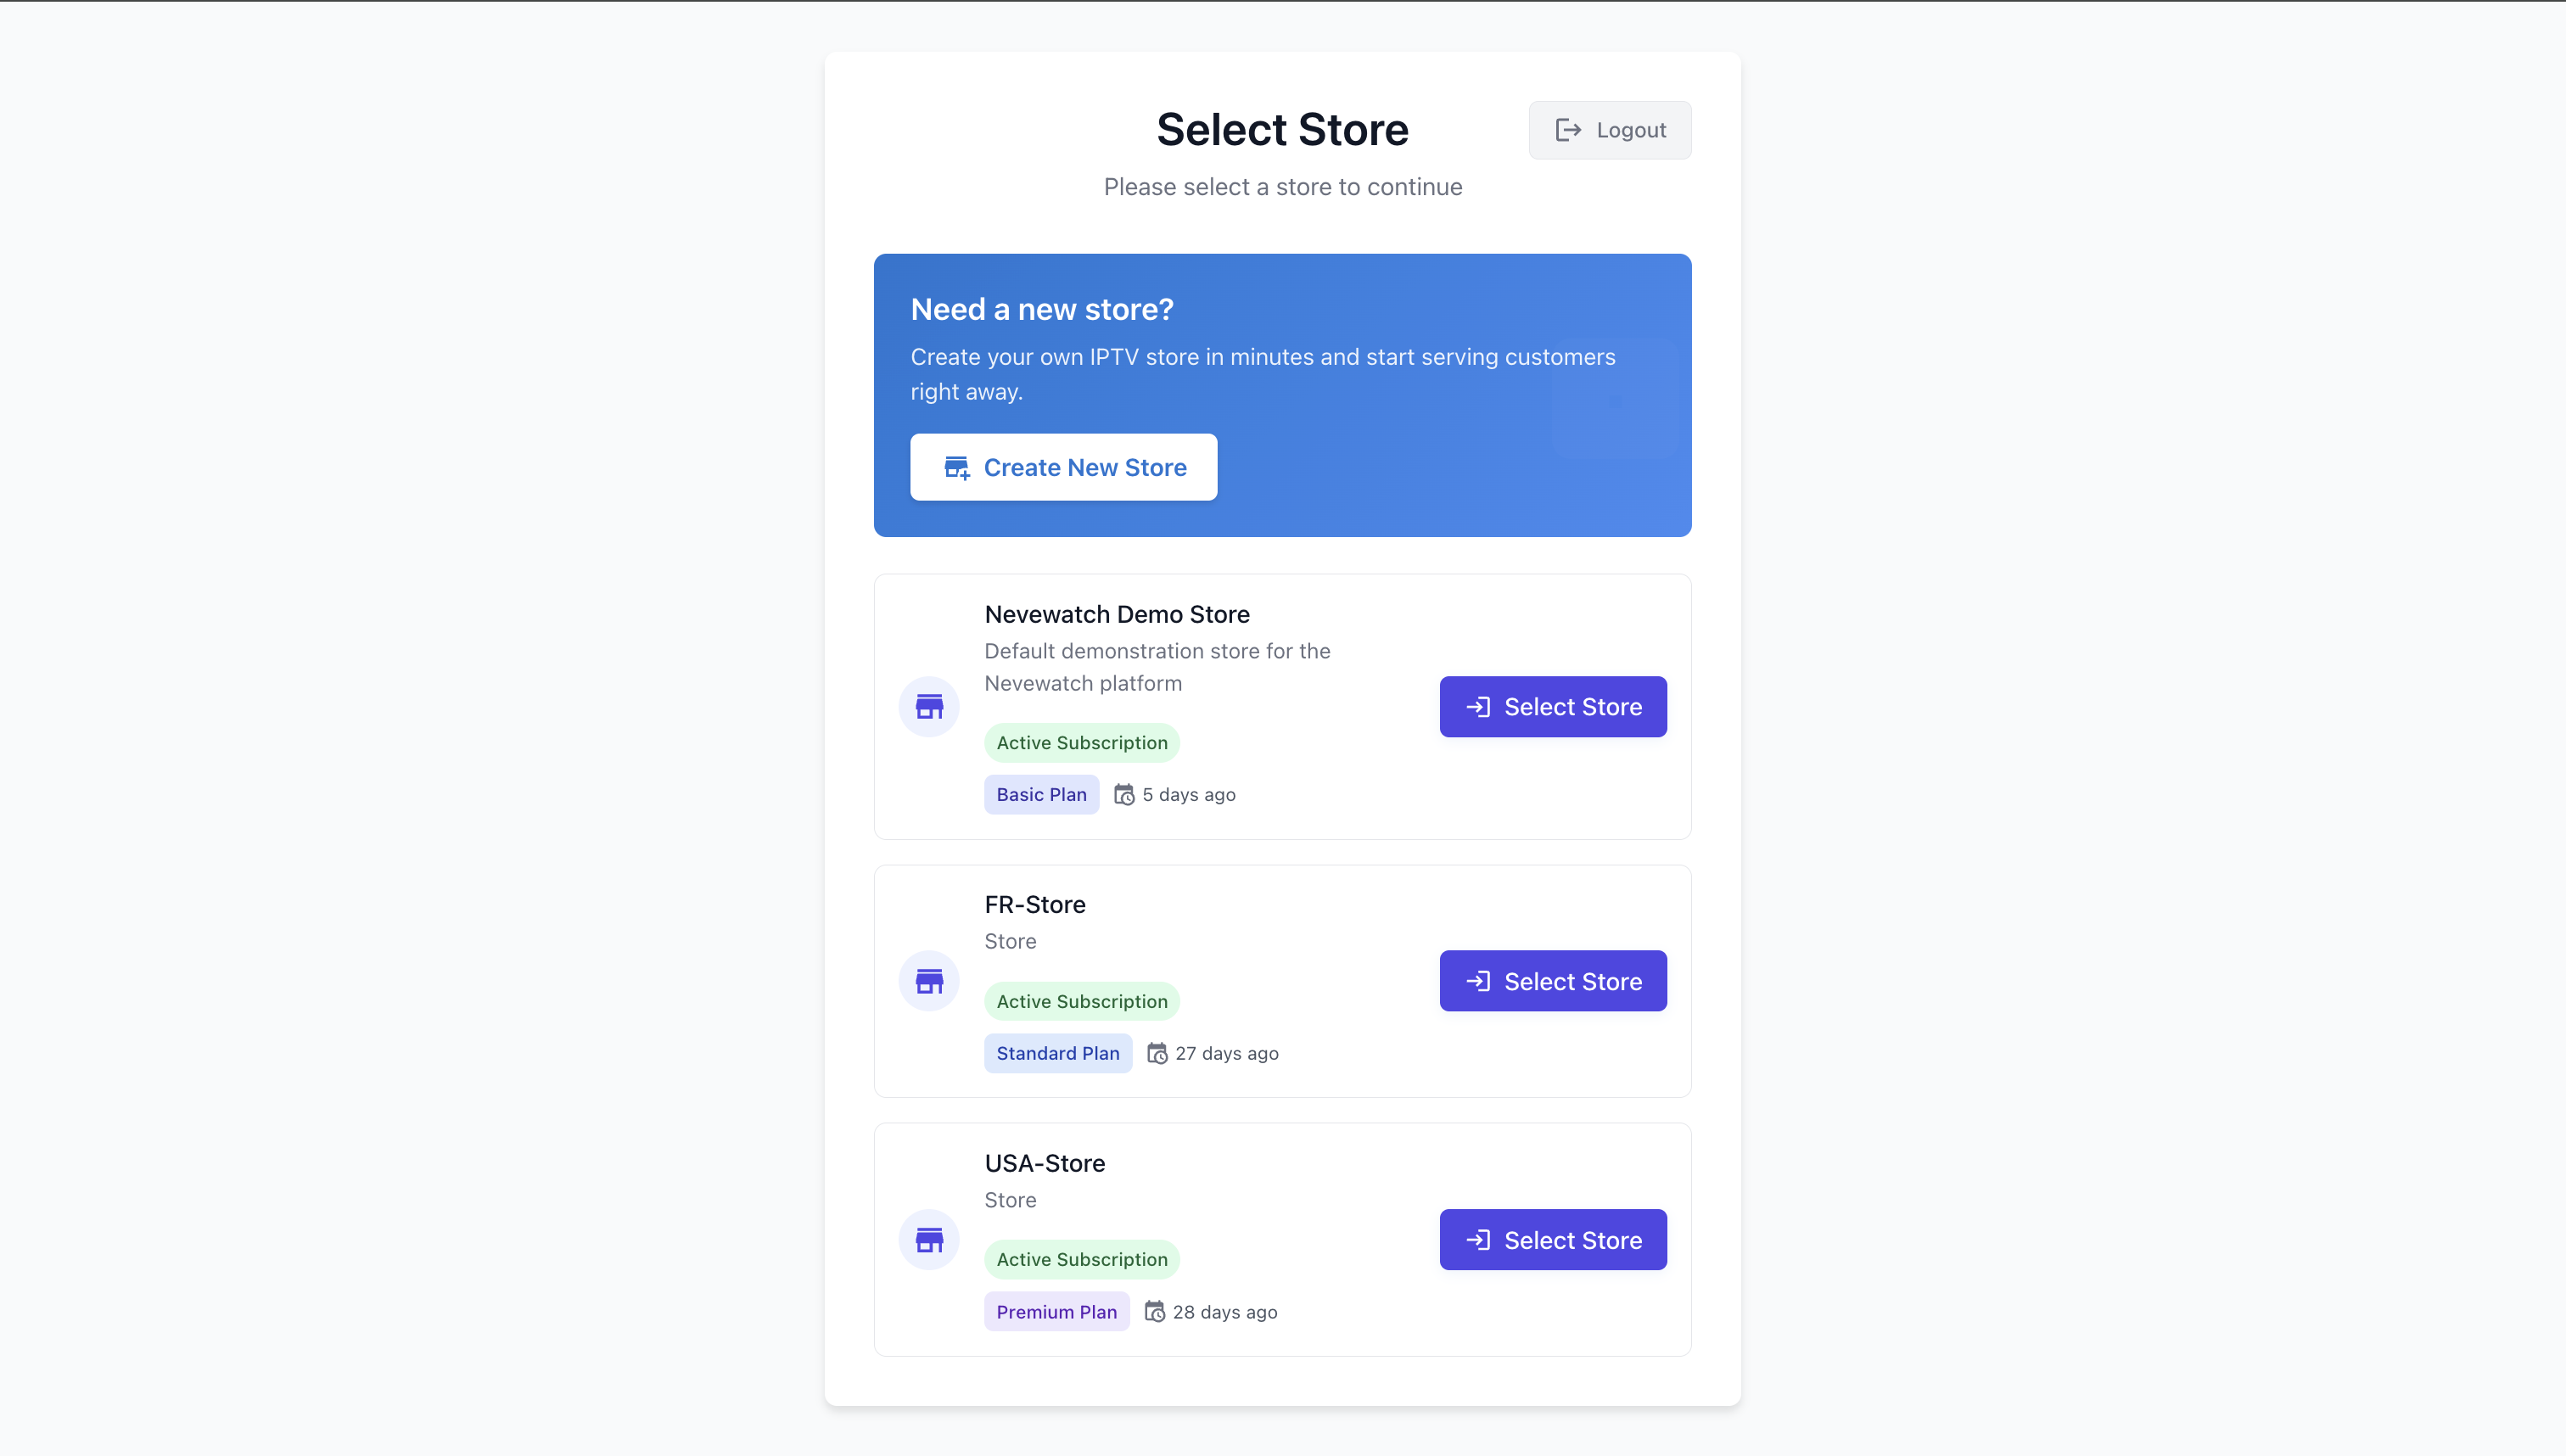Click Active Subscription badge on USA-Store
This screenshot has height=1456, width=2566.
[x=1081, y=1260]
